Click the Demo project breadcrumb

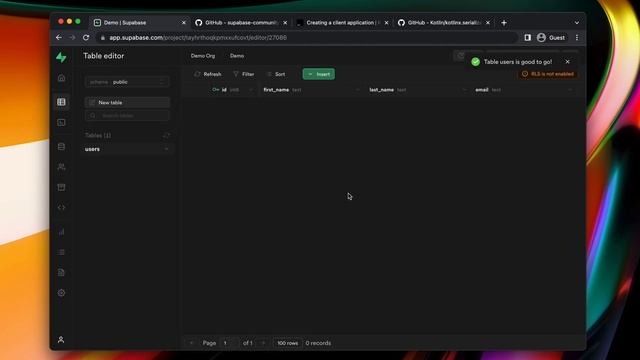pos(237,56)
